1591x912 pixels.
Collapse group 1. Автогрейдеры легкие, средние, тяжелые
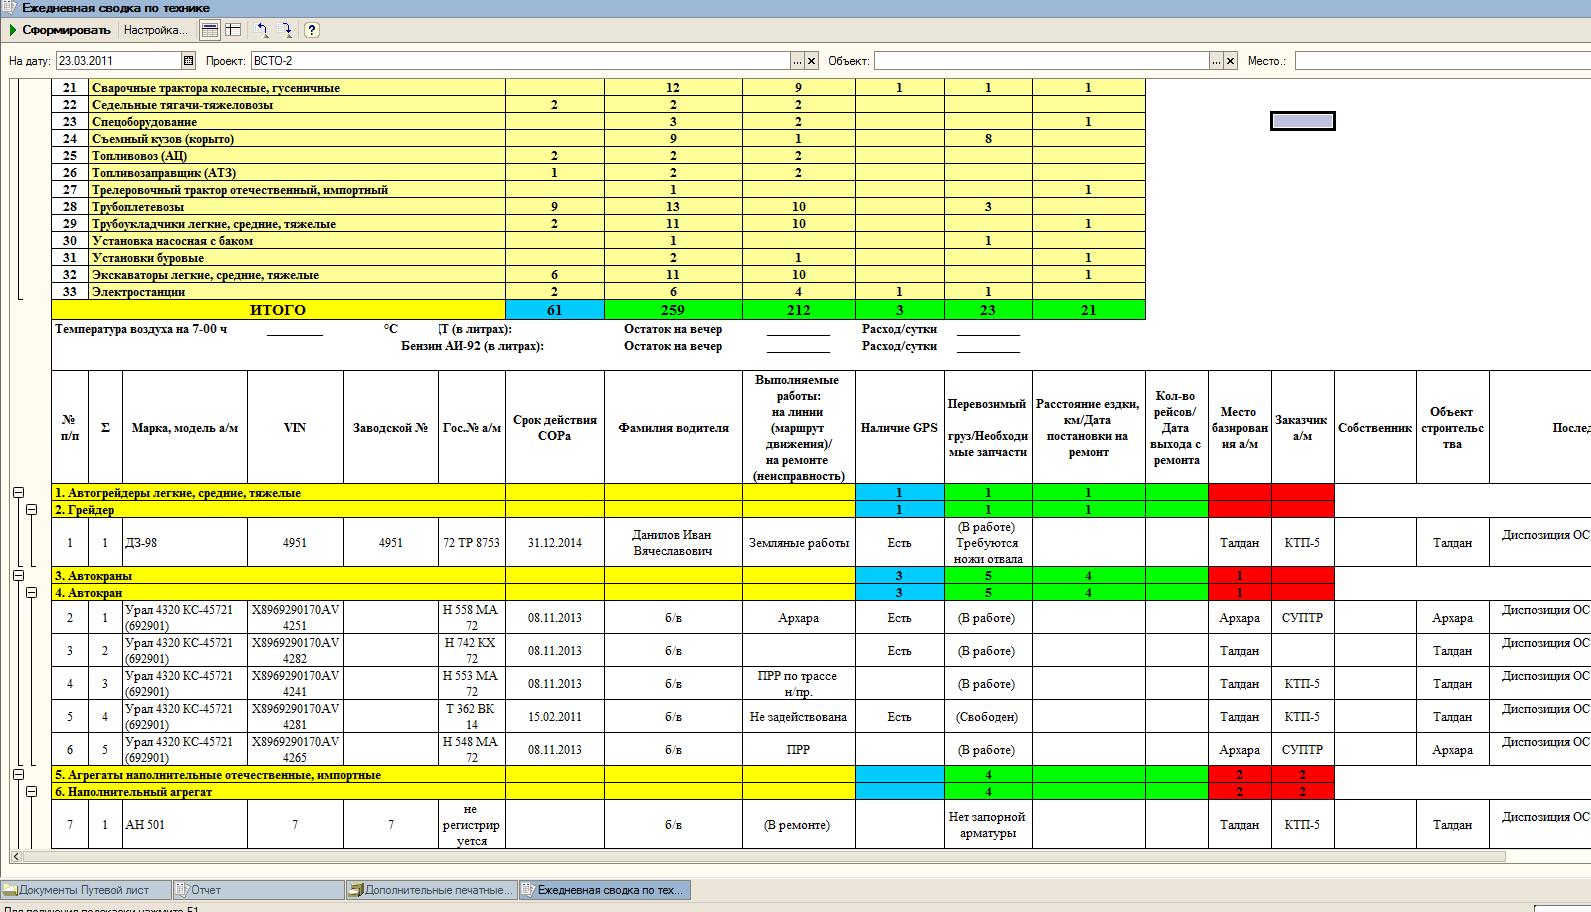coord(18,493)
